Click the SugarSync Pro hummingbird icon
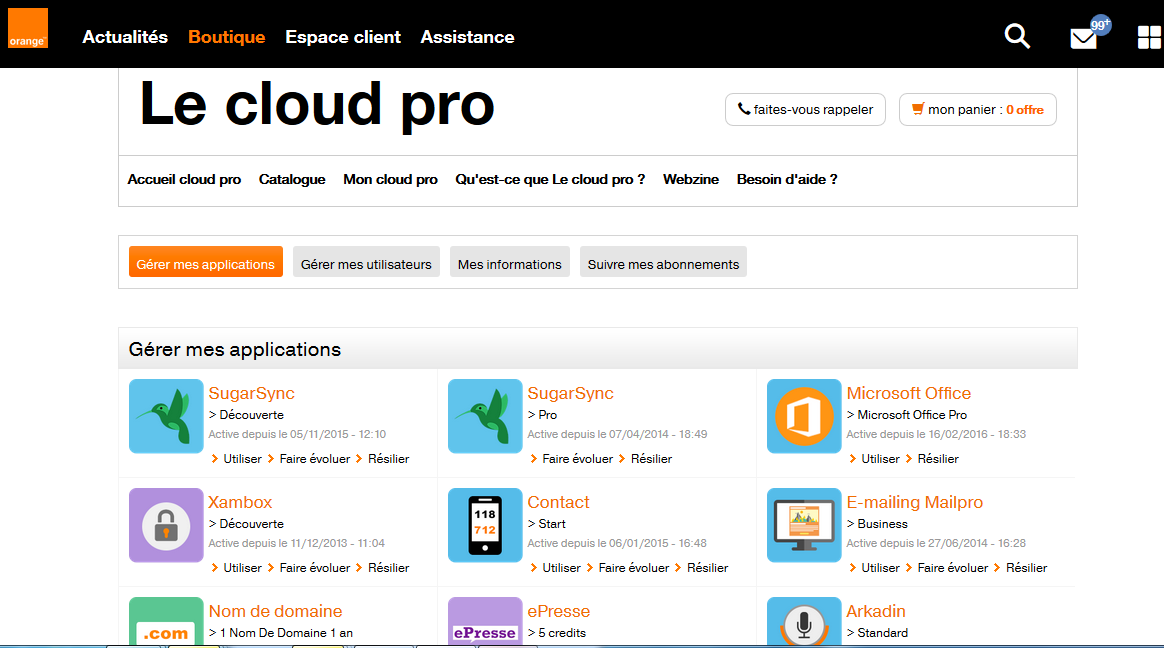Viewport: 1164px width, 648px height. pos(485,416)
